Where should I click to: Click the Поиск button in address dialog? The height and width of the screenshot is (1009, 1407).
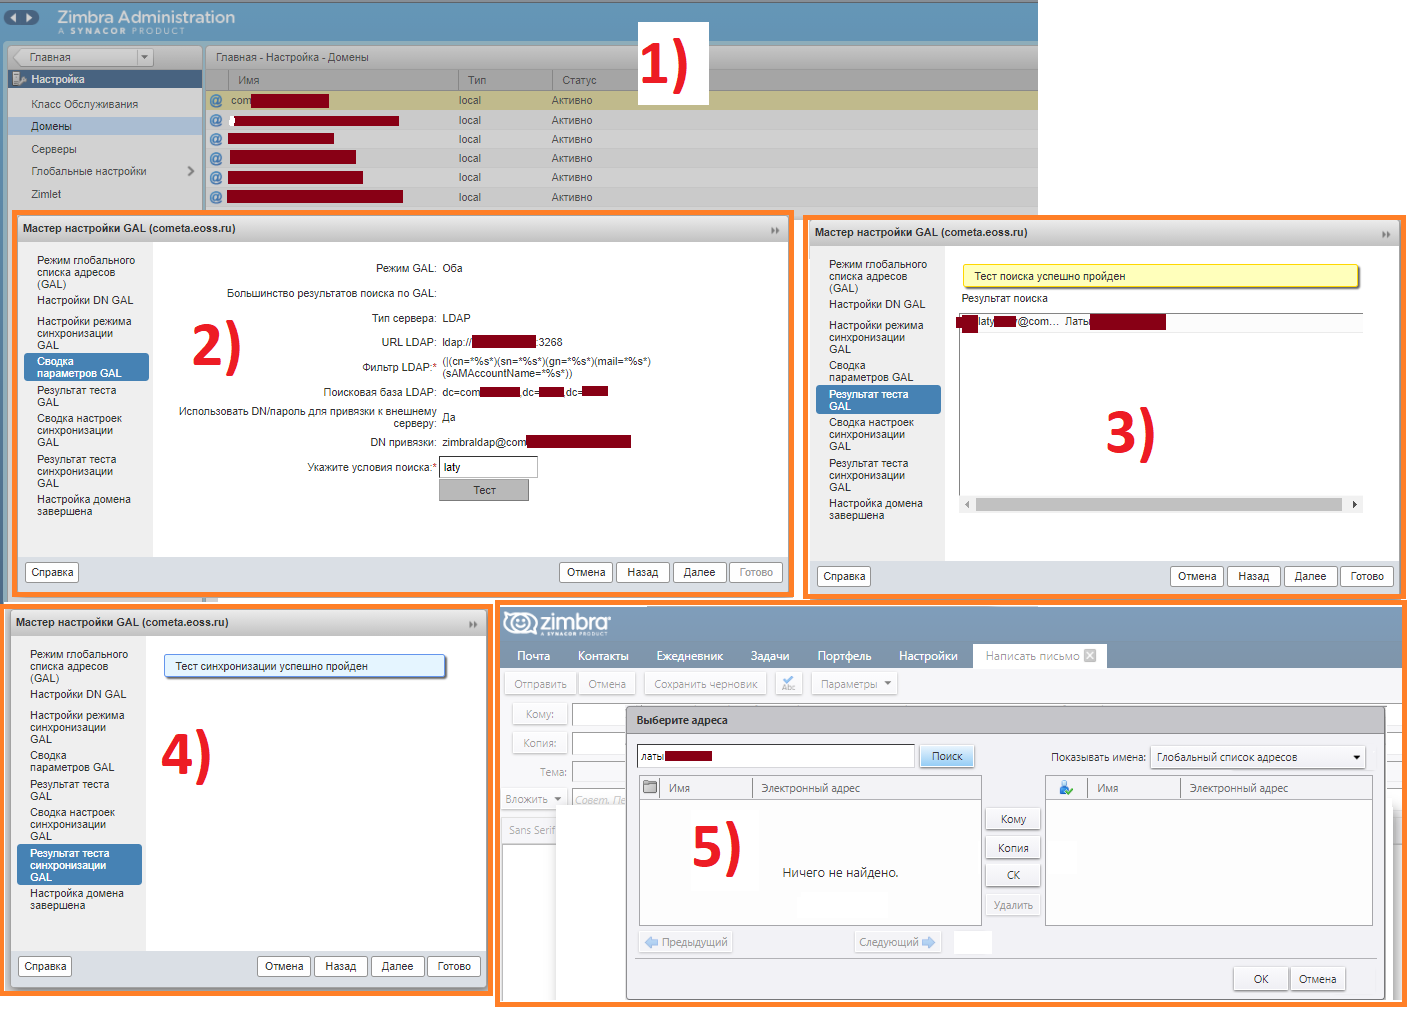(x=947, y=756)
